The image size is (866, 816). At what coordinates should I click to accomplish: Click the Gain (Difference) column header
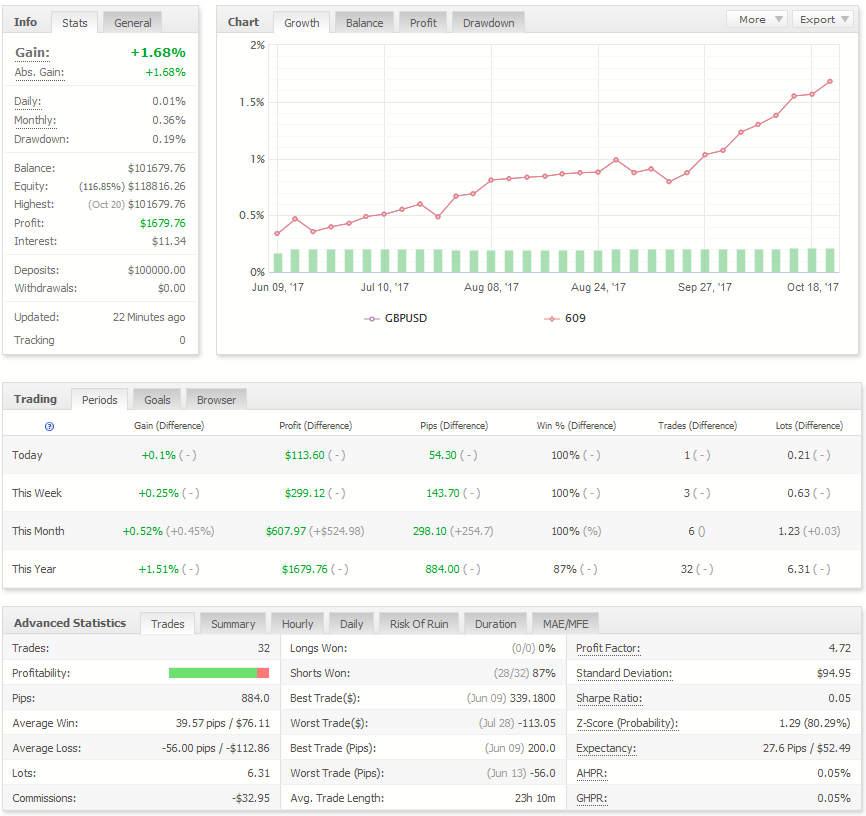click(169, 426)
